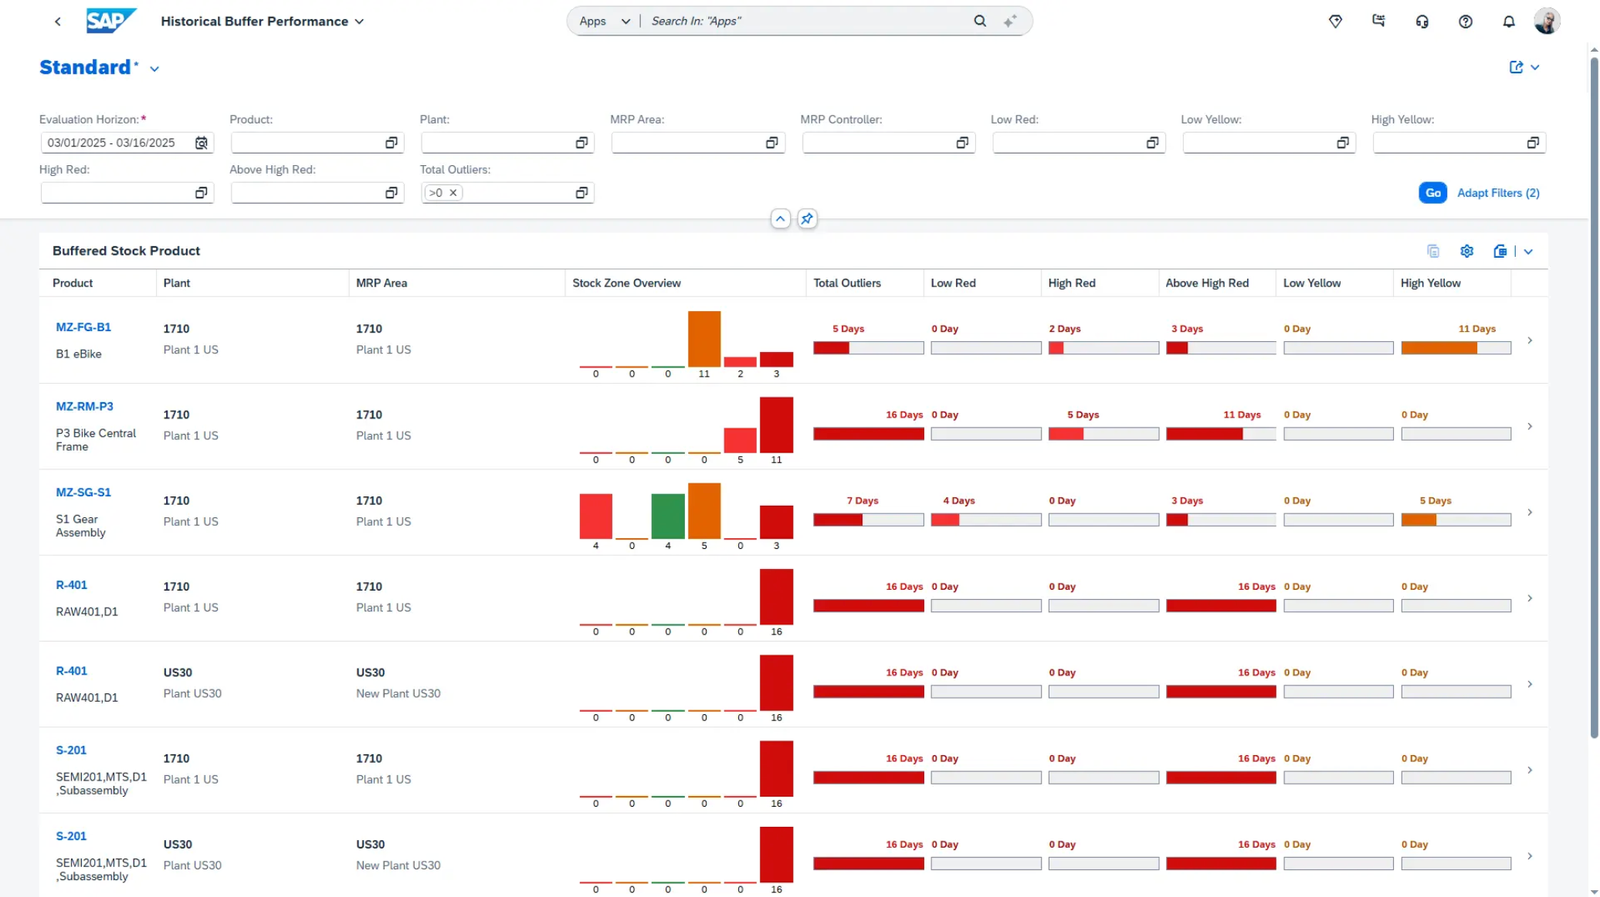Open the help question mark icon
This screenshot has width=1600, height=897.
coord(1465,21)
